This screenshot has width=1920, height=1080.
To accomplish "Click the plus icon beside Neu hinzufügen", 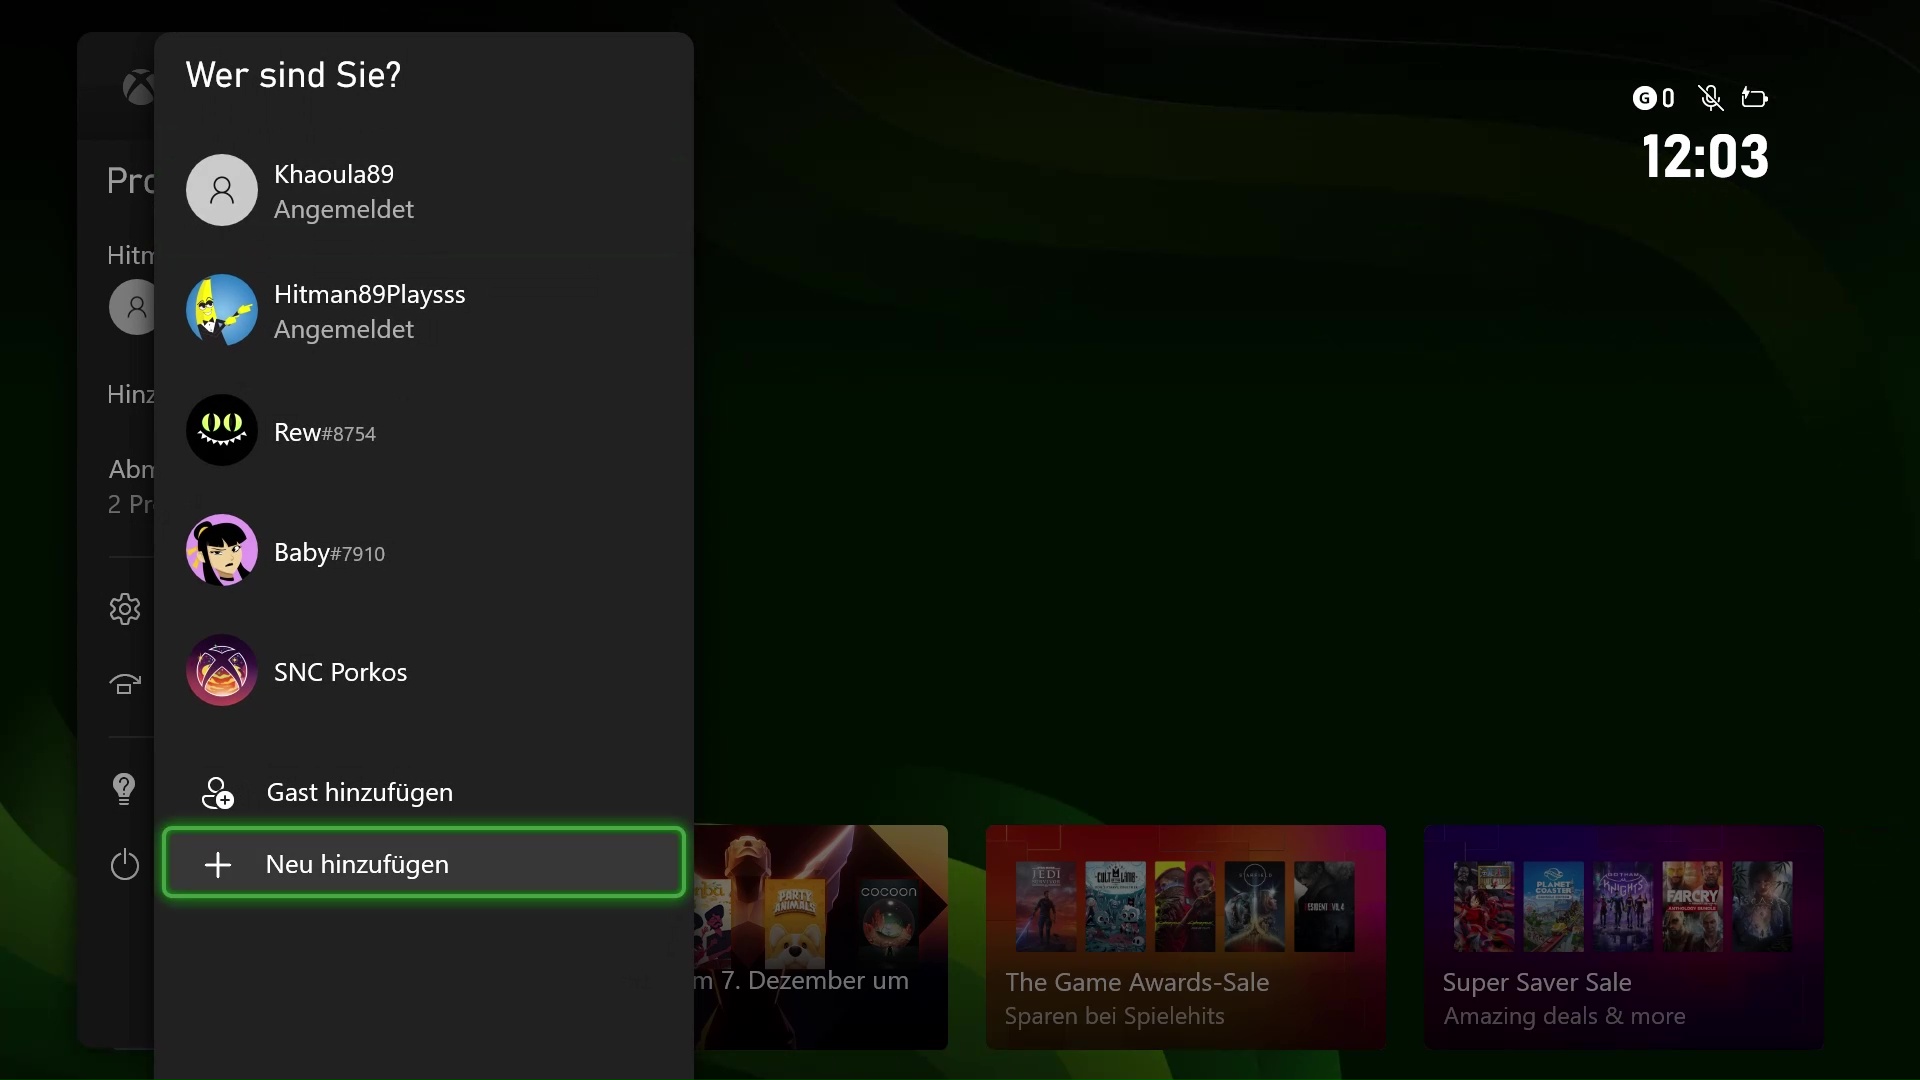I will tap(218, 865).
